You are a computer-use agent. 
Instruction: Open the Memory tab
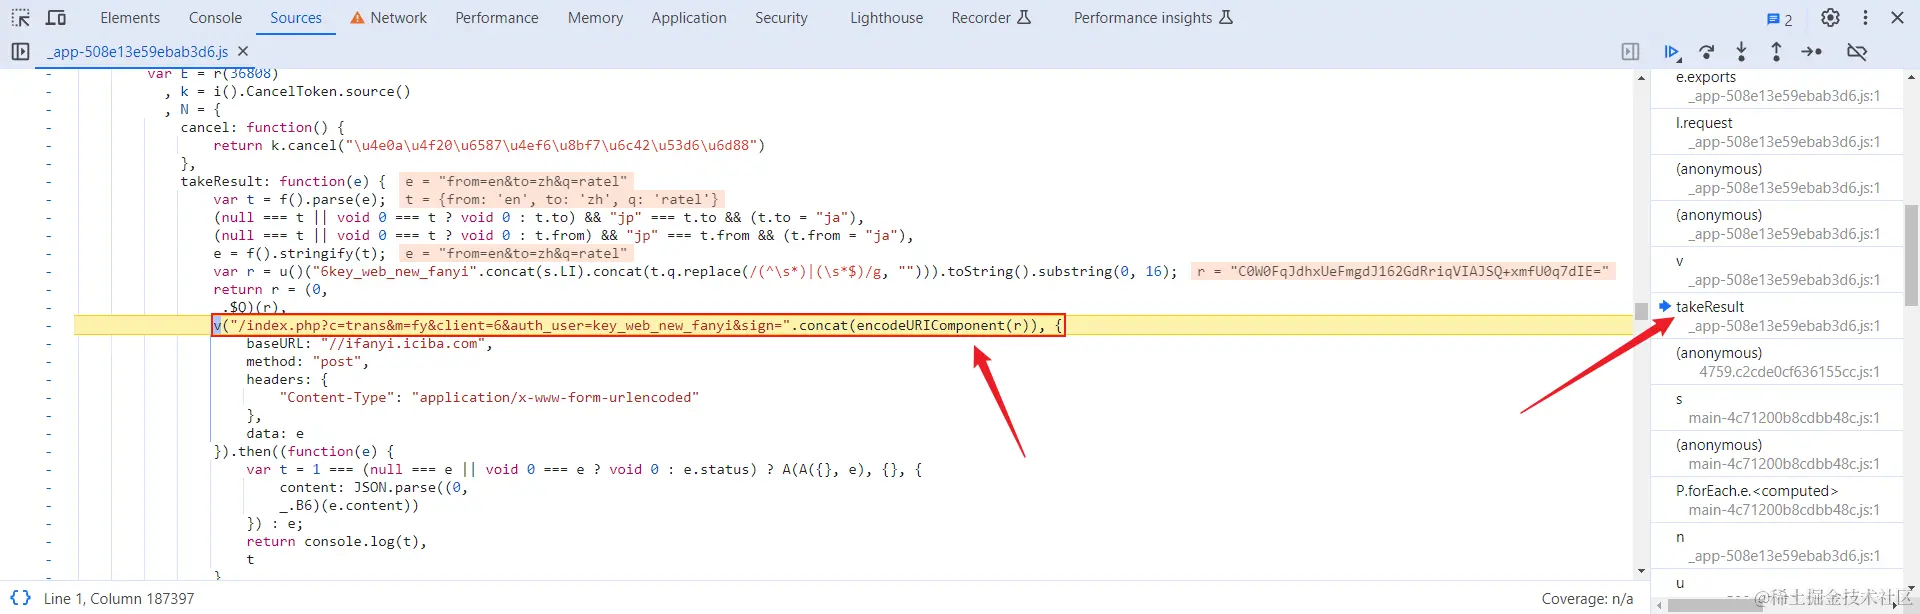(x=595, y=18)
